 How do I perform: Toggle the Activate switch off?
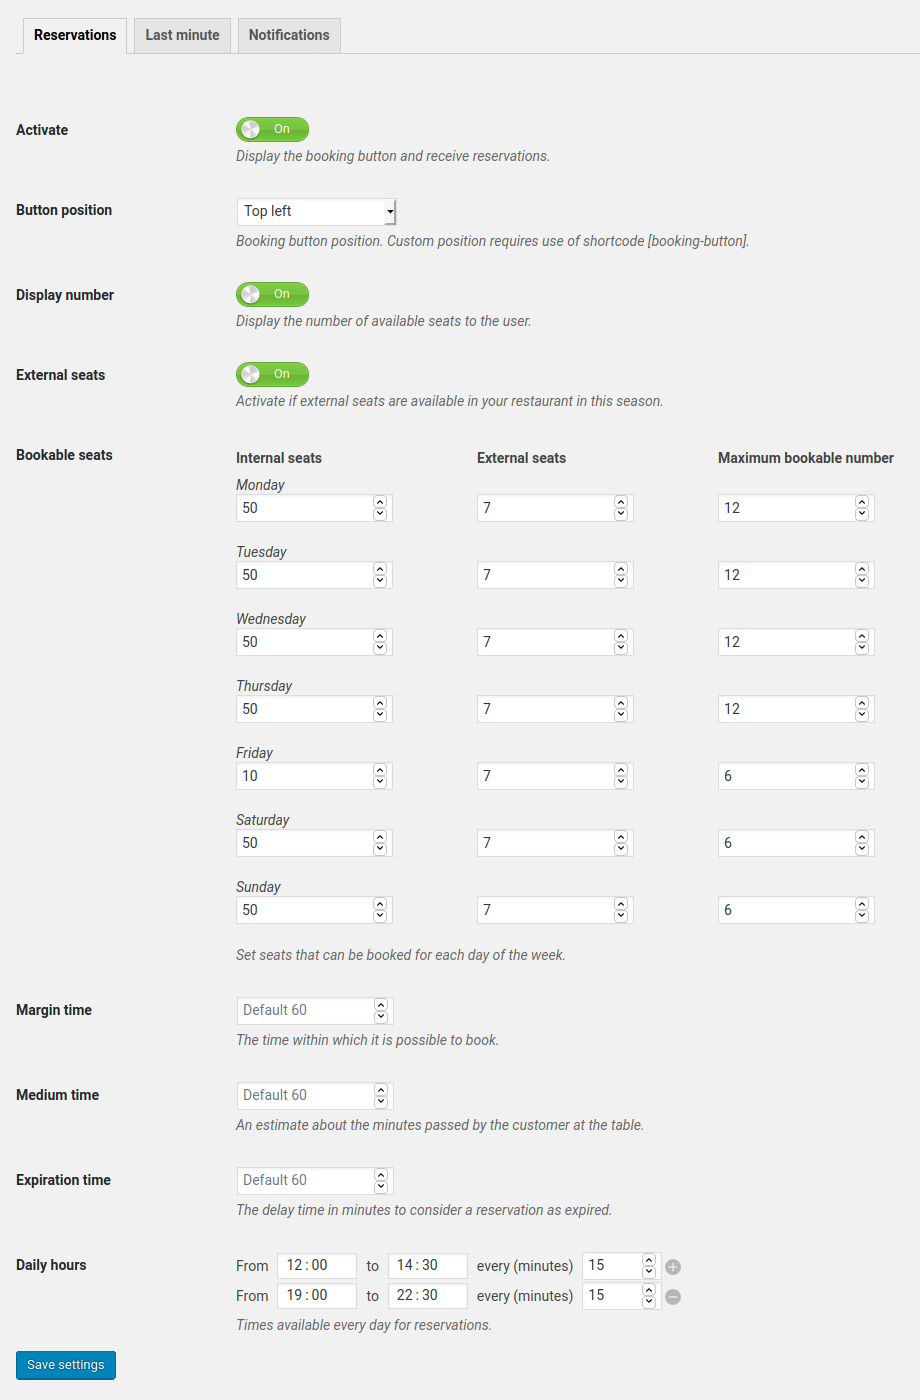[x=272, y=129]
